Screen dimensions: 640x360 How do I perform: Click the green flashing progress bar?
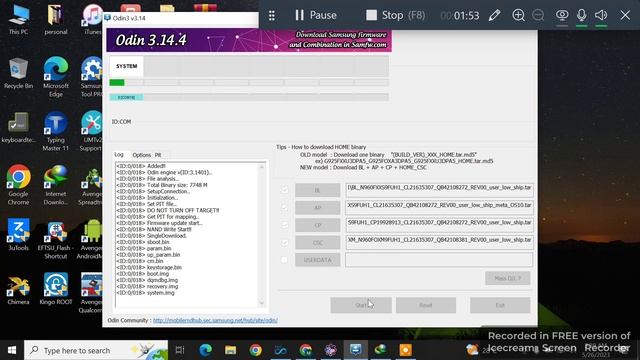click(x=117, y=82)
